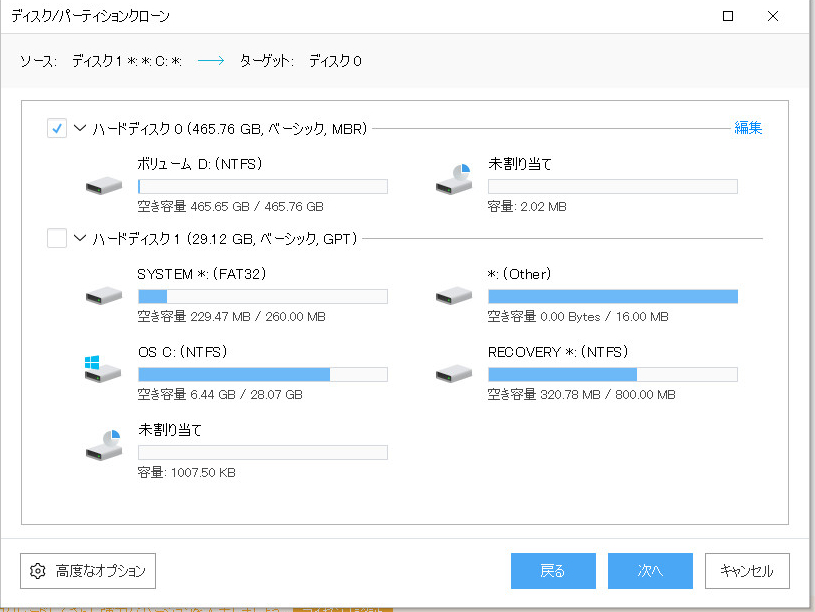Open 高度なオプション settings
This screenshot has height=612, width=815.
click(x=87, y=571)
